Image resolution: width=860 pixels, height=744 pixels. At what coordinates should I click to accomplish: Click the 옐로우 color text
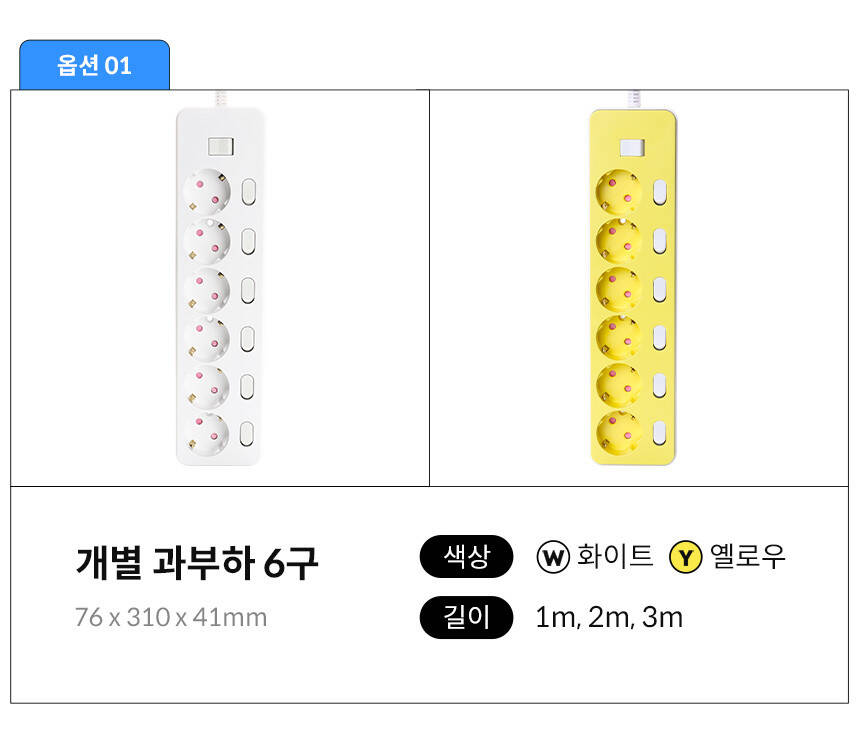click(x=748, y=557)
